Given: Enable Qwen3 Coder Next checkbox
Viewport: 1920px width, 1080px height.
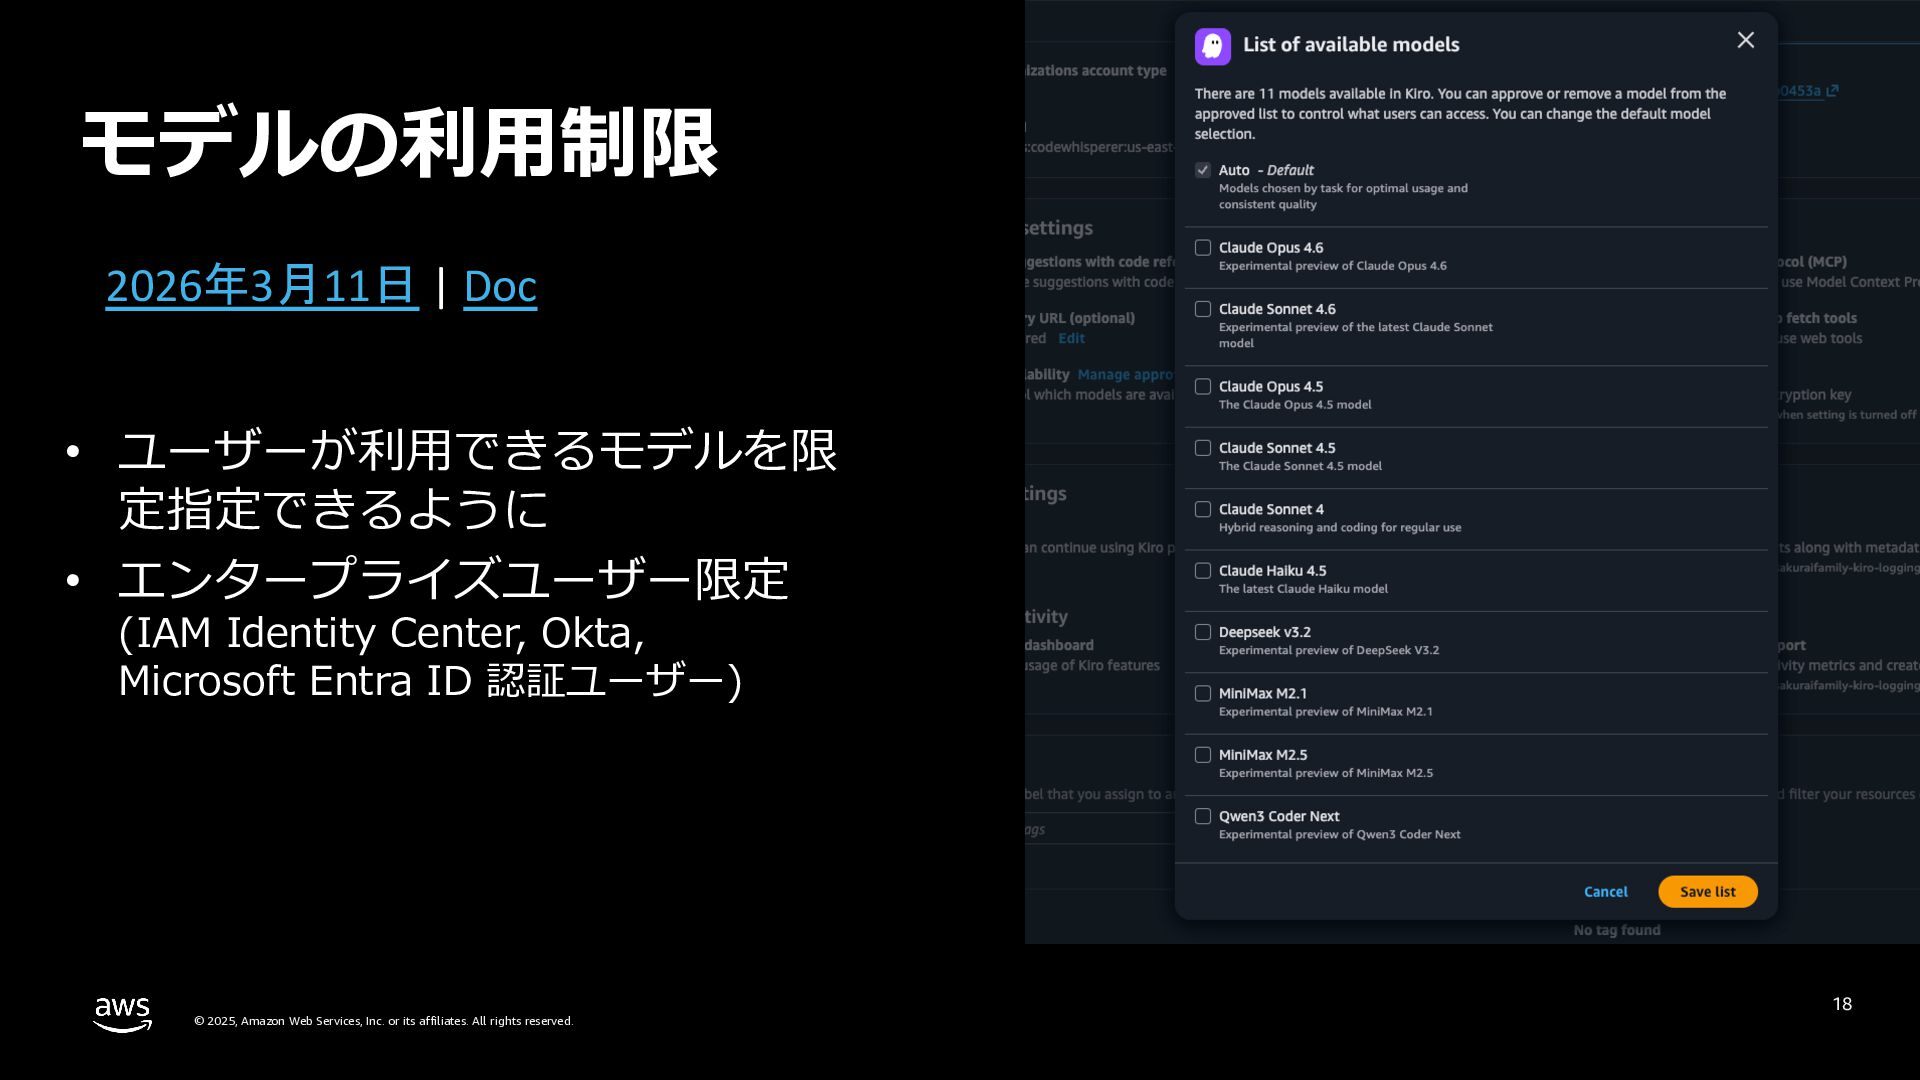Looking at the screenshot, I should tap(1203, 816).
